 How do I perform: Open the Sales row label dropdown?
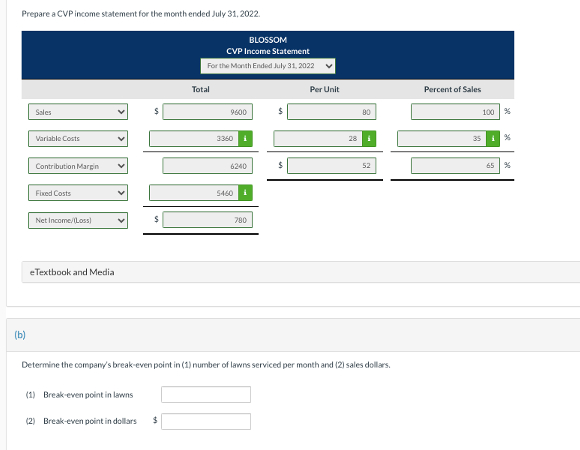coord(78,112)
